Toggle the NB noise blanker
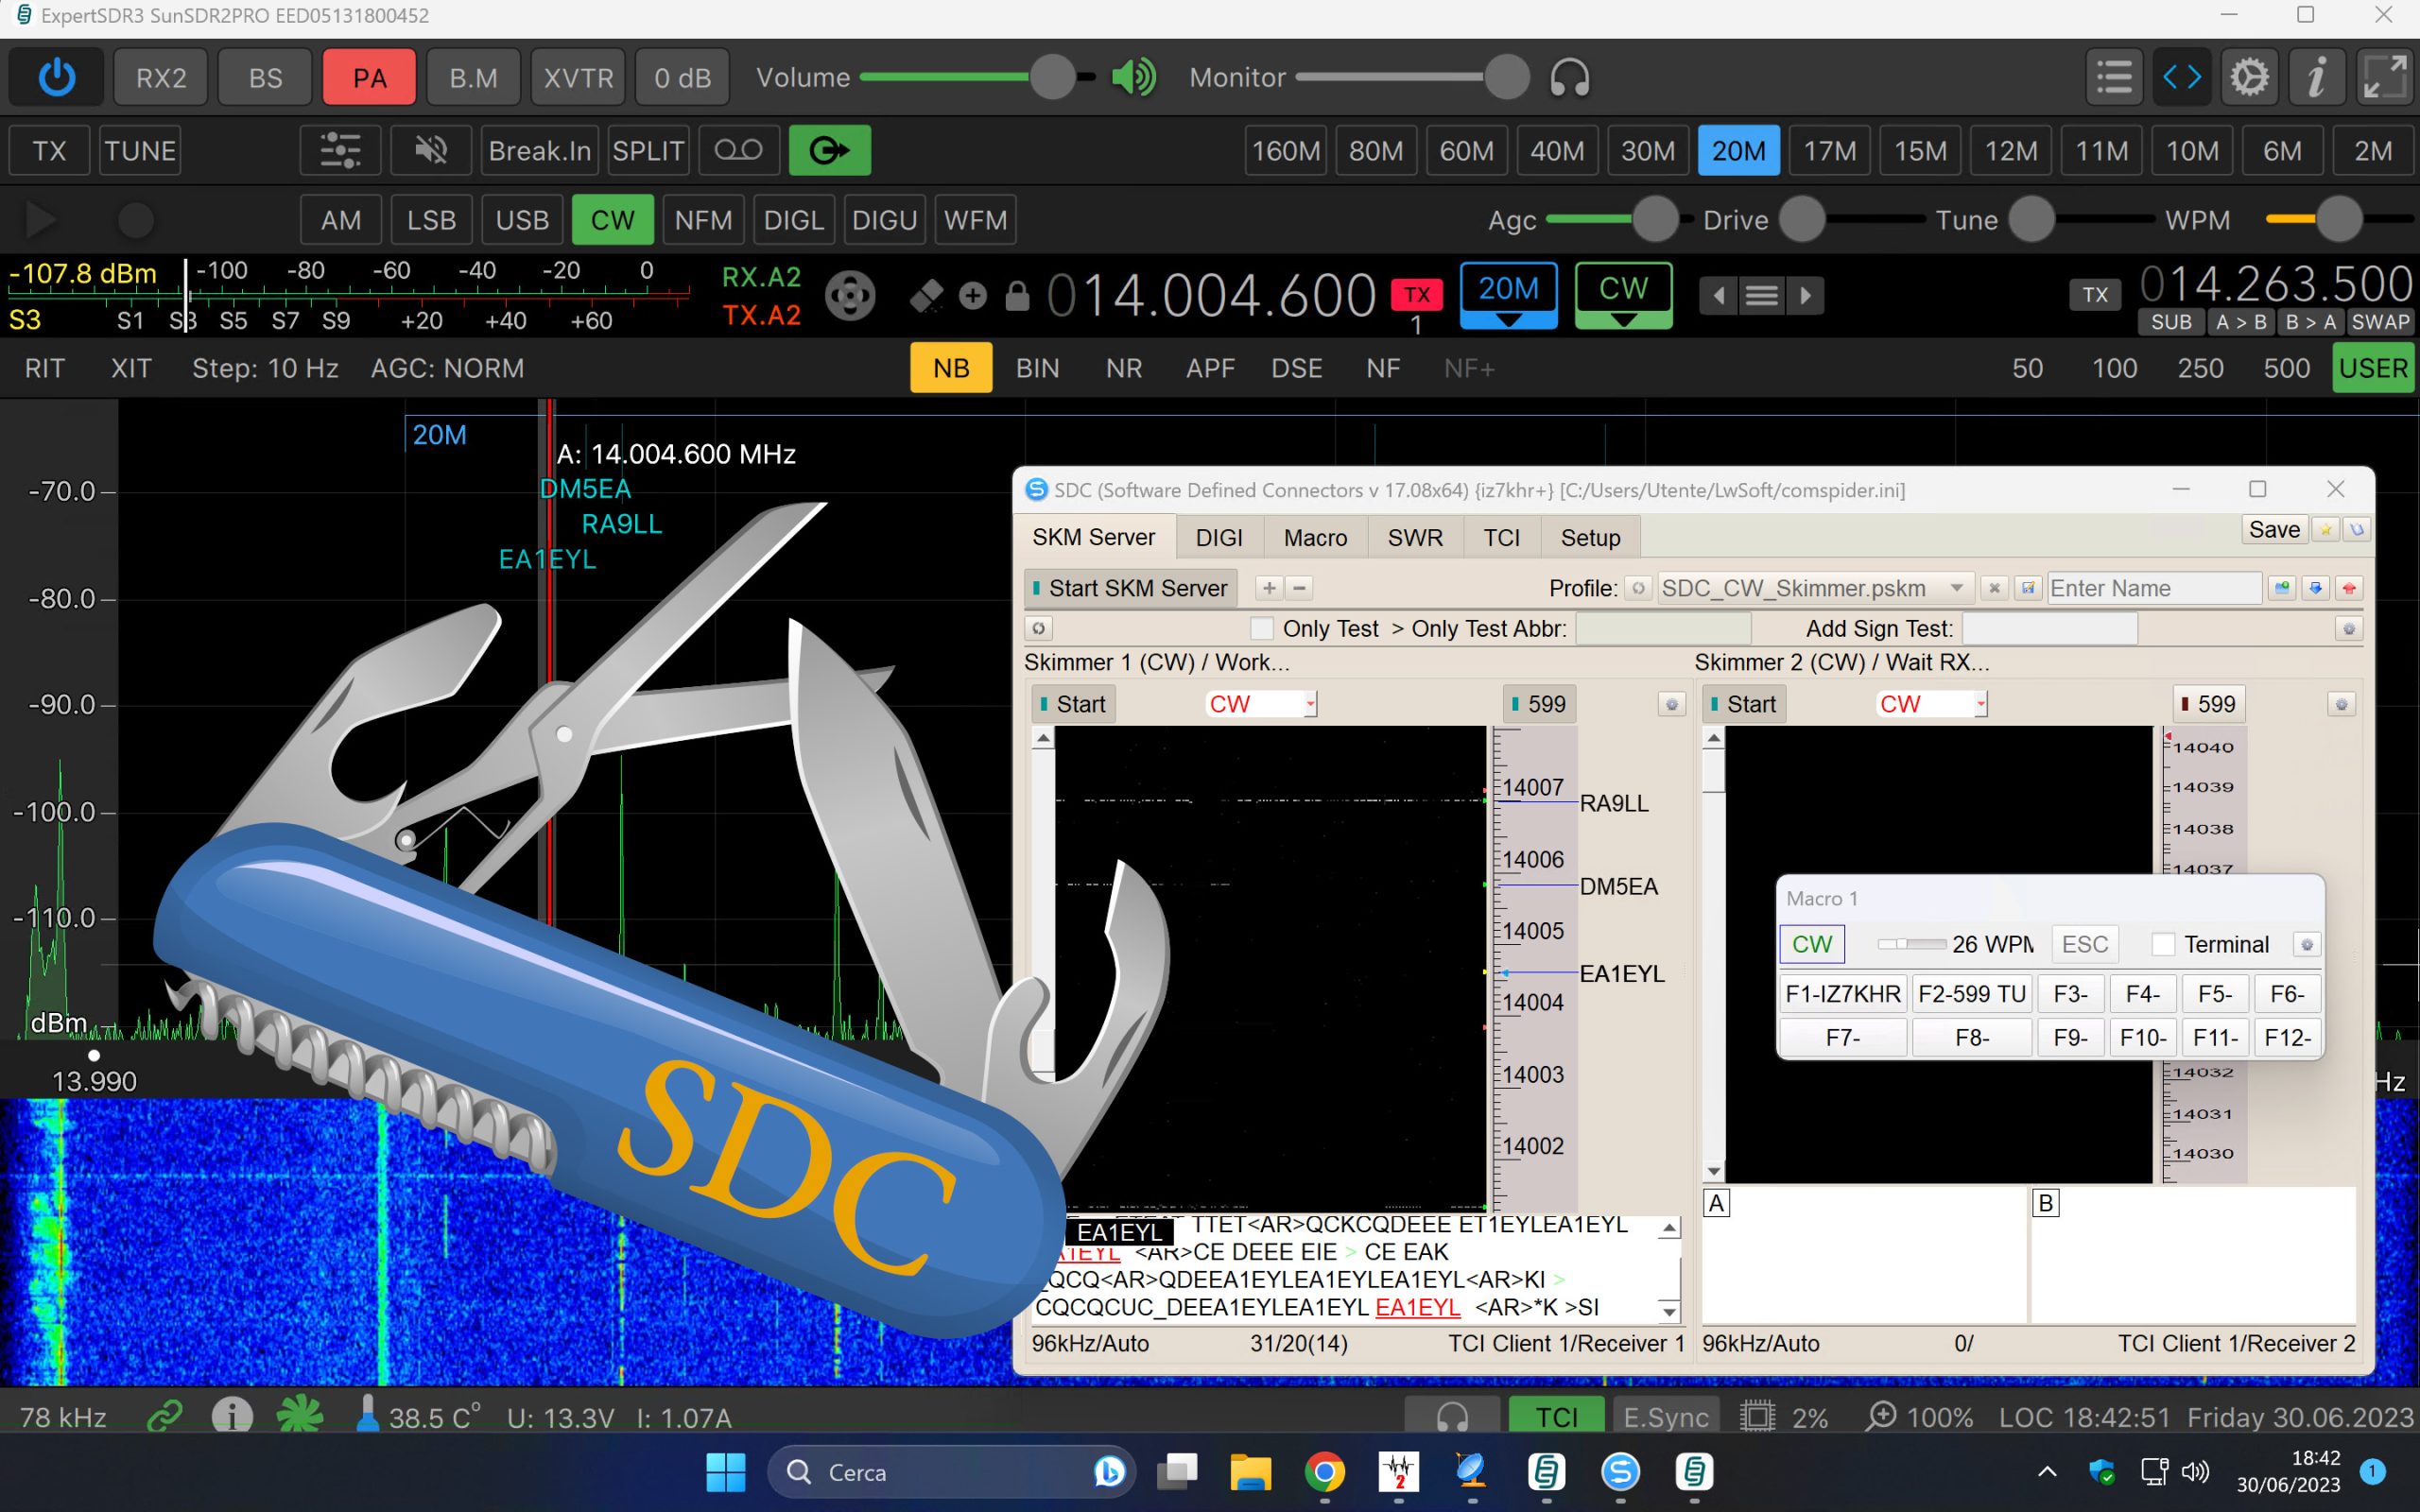2420x1512 pixels. tap(951, 368)
